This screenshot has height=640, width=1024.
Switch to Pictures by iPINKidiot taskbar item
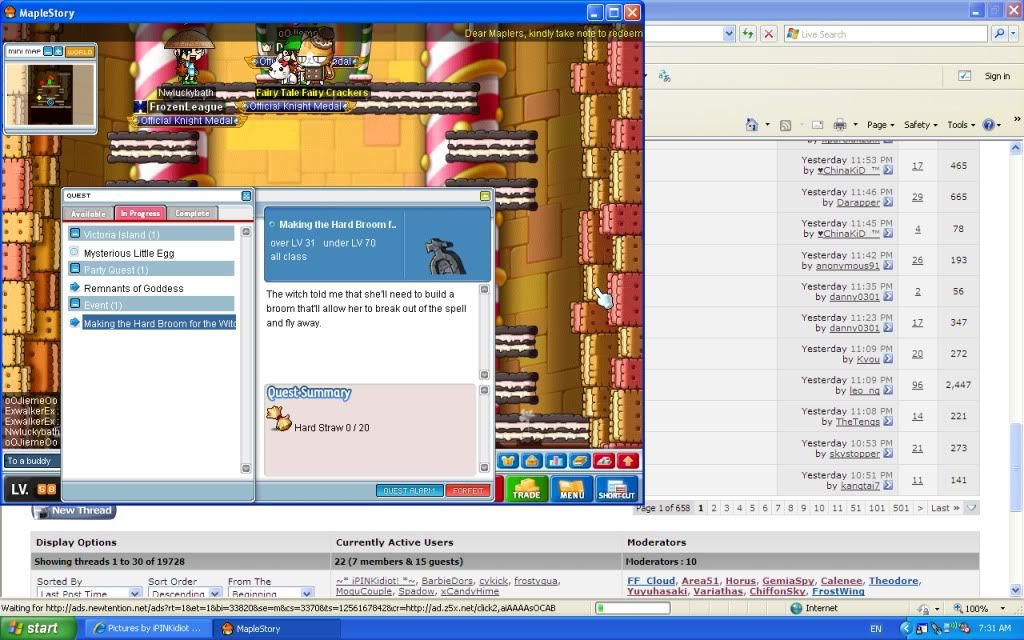click(150, 628)
